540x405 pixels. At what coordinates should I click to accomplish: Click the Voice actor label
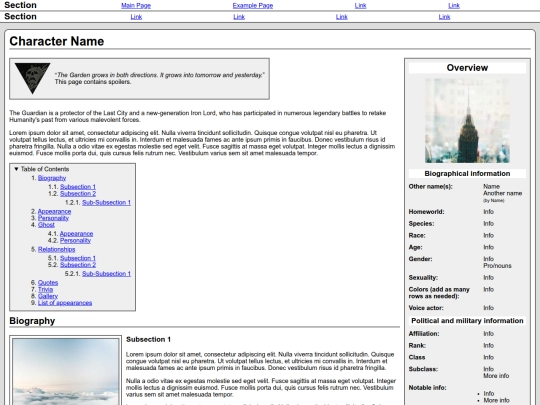click(426, 308)
